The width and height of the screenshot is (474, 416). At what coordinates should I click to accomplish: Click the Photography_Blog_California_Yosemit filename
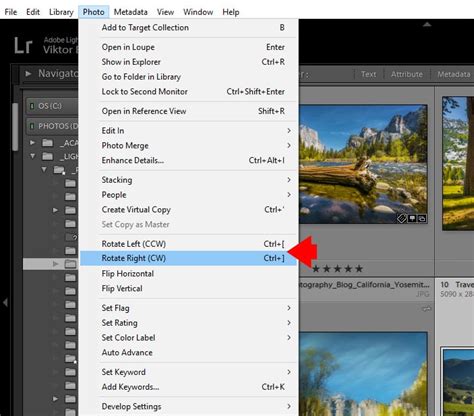pos(364,285)
